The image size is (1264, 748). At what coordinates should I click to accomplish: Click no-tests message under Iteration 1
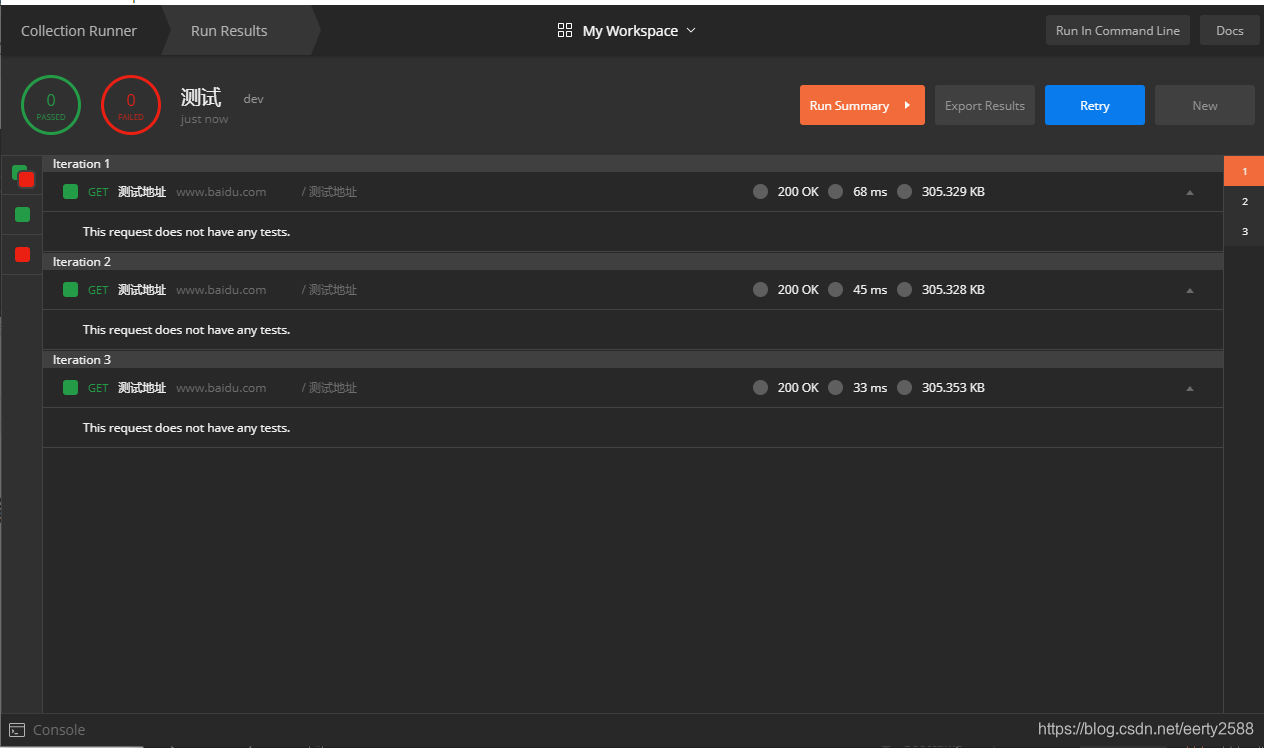(186, 232)
